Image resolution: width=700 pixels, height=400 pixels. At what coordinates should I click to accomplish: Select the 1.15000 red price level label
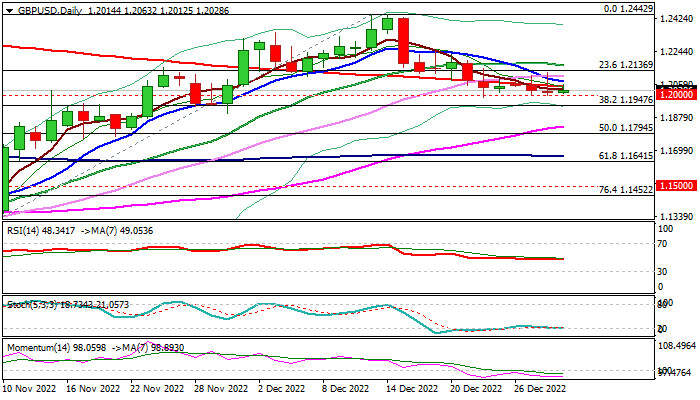click(676, 185)
